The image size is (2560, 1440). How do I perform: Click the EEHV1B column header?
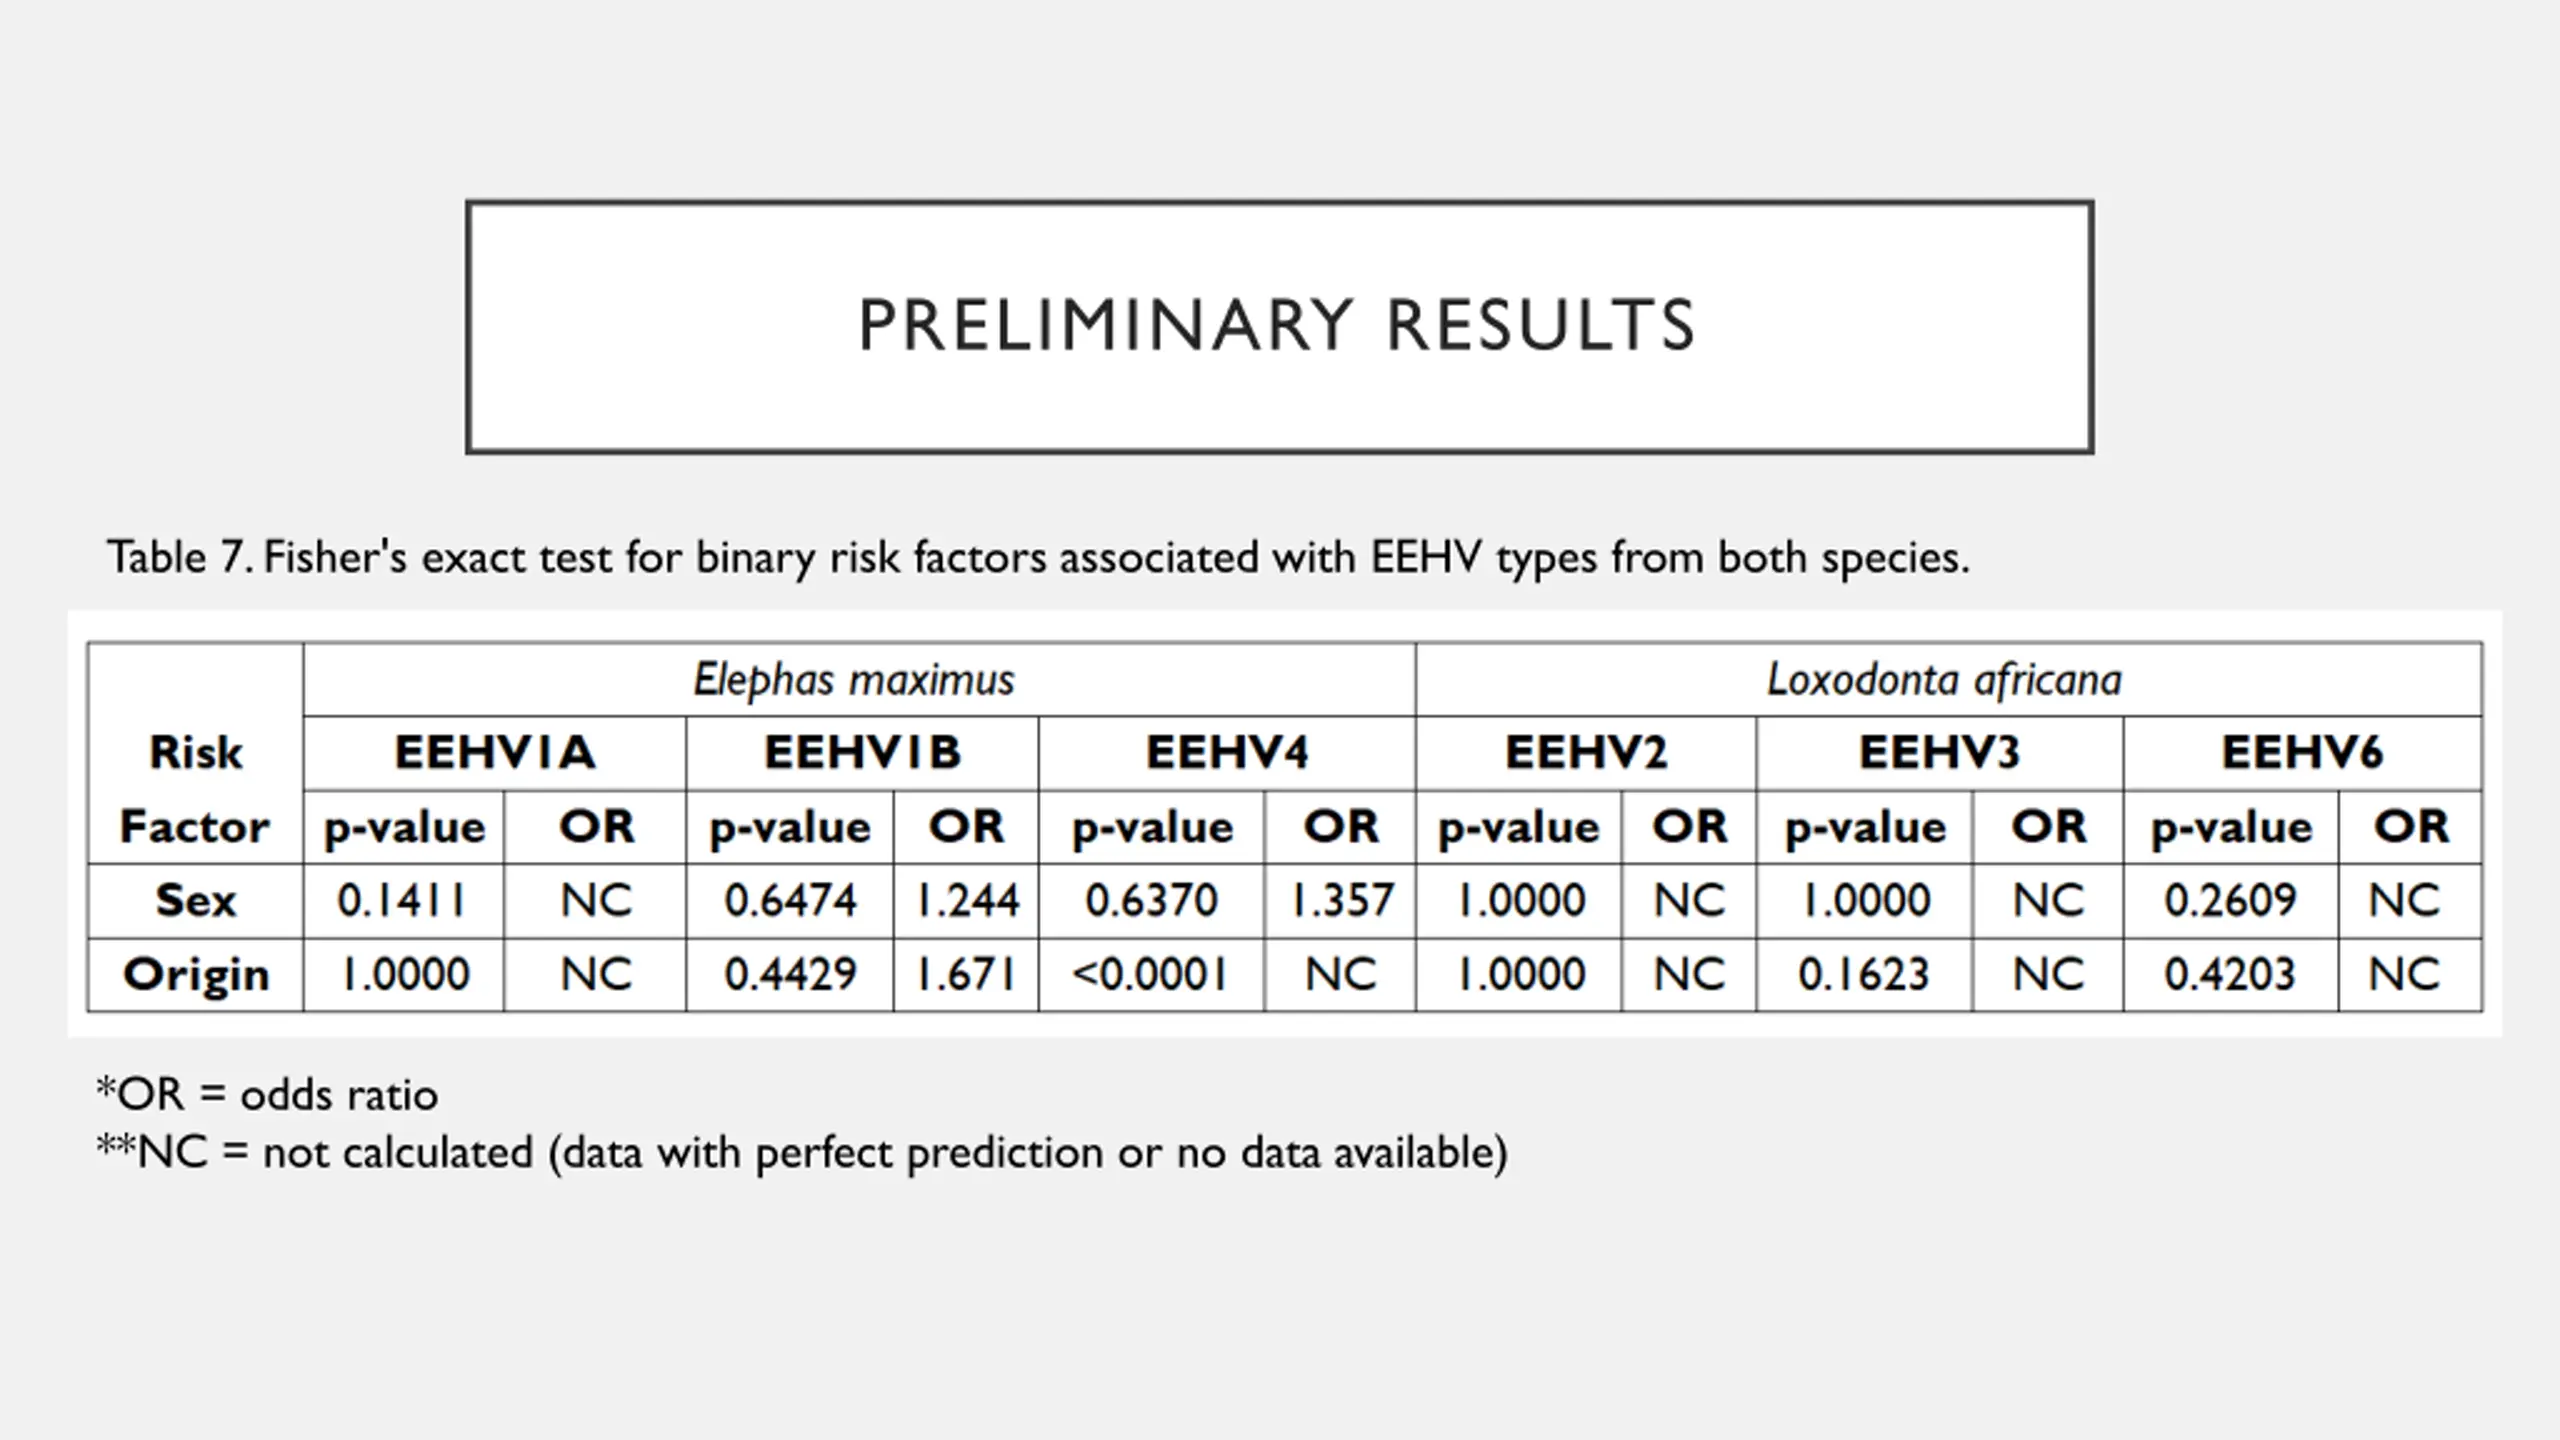(x=862, y=753)
